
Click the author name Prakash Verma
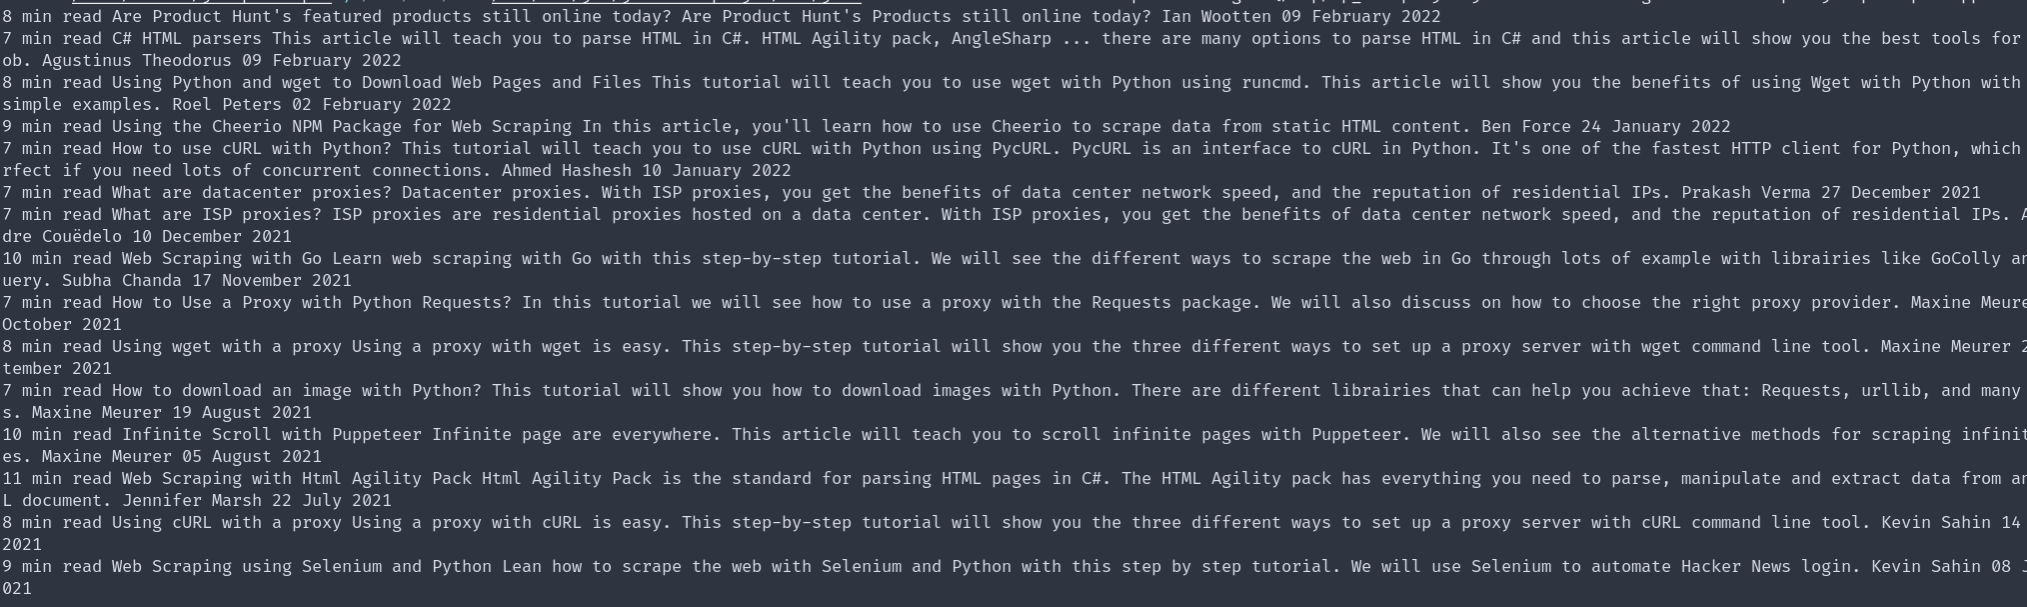1746,193
